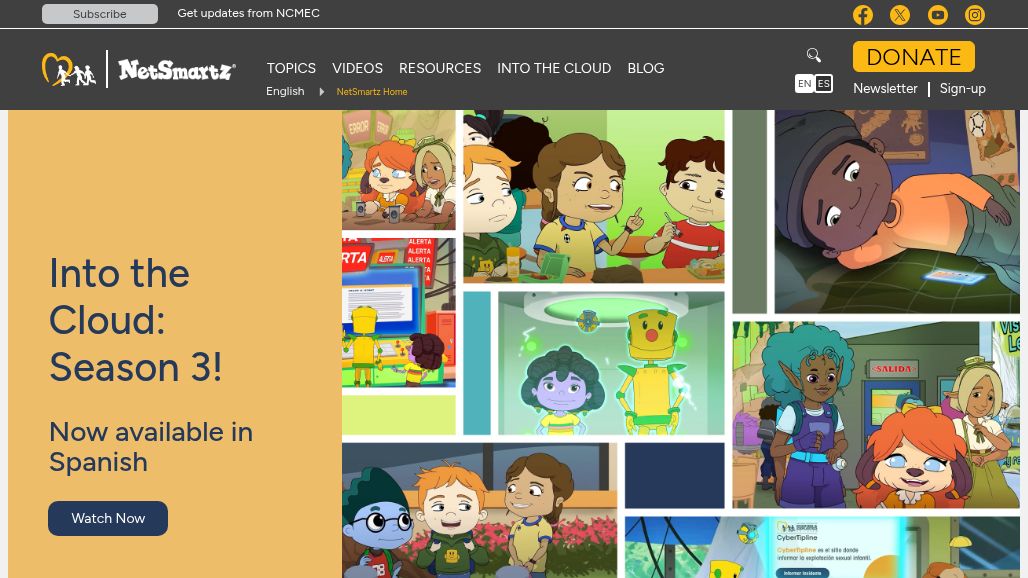
Task: Click the NetSmartz heart logo
Action: pos(68,69)
